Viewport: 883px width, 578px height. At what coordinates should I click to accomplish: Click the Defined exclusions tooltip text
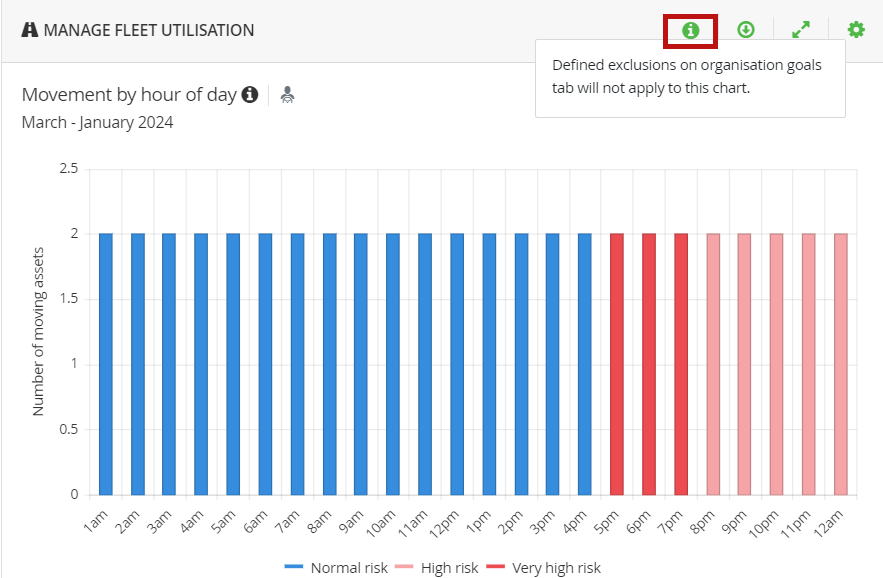point(686,77)
